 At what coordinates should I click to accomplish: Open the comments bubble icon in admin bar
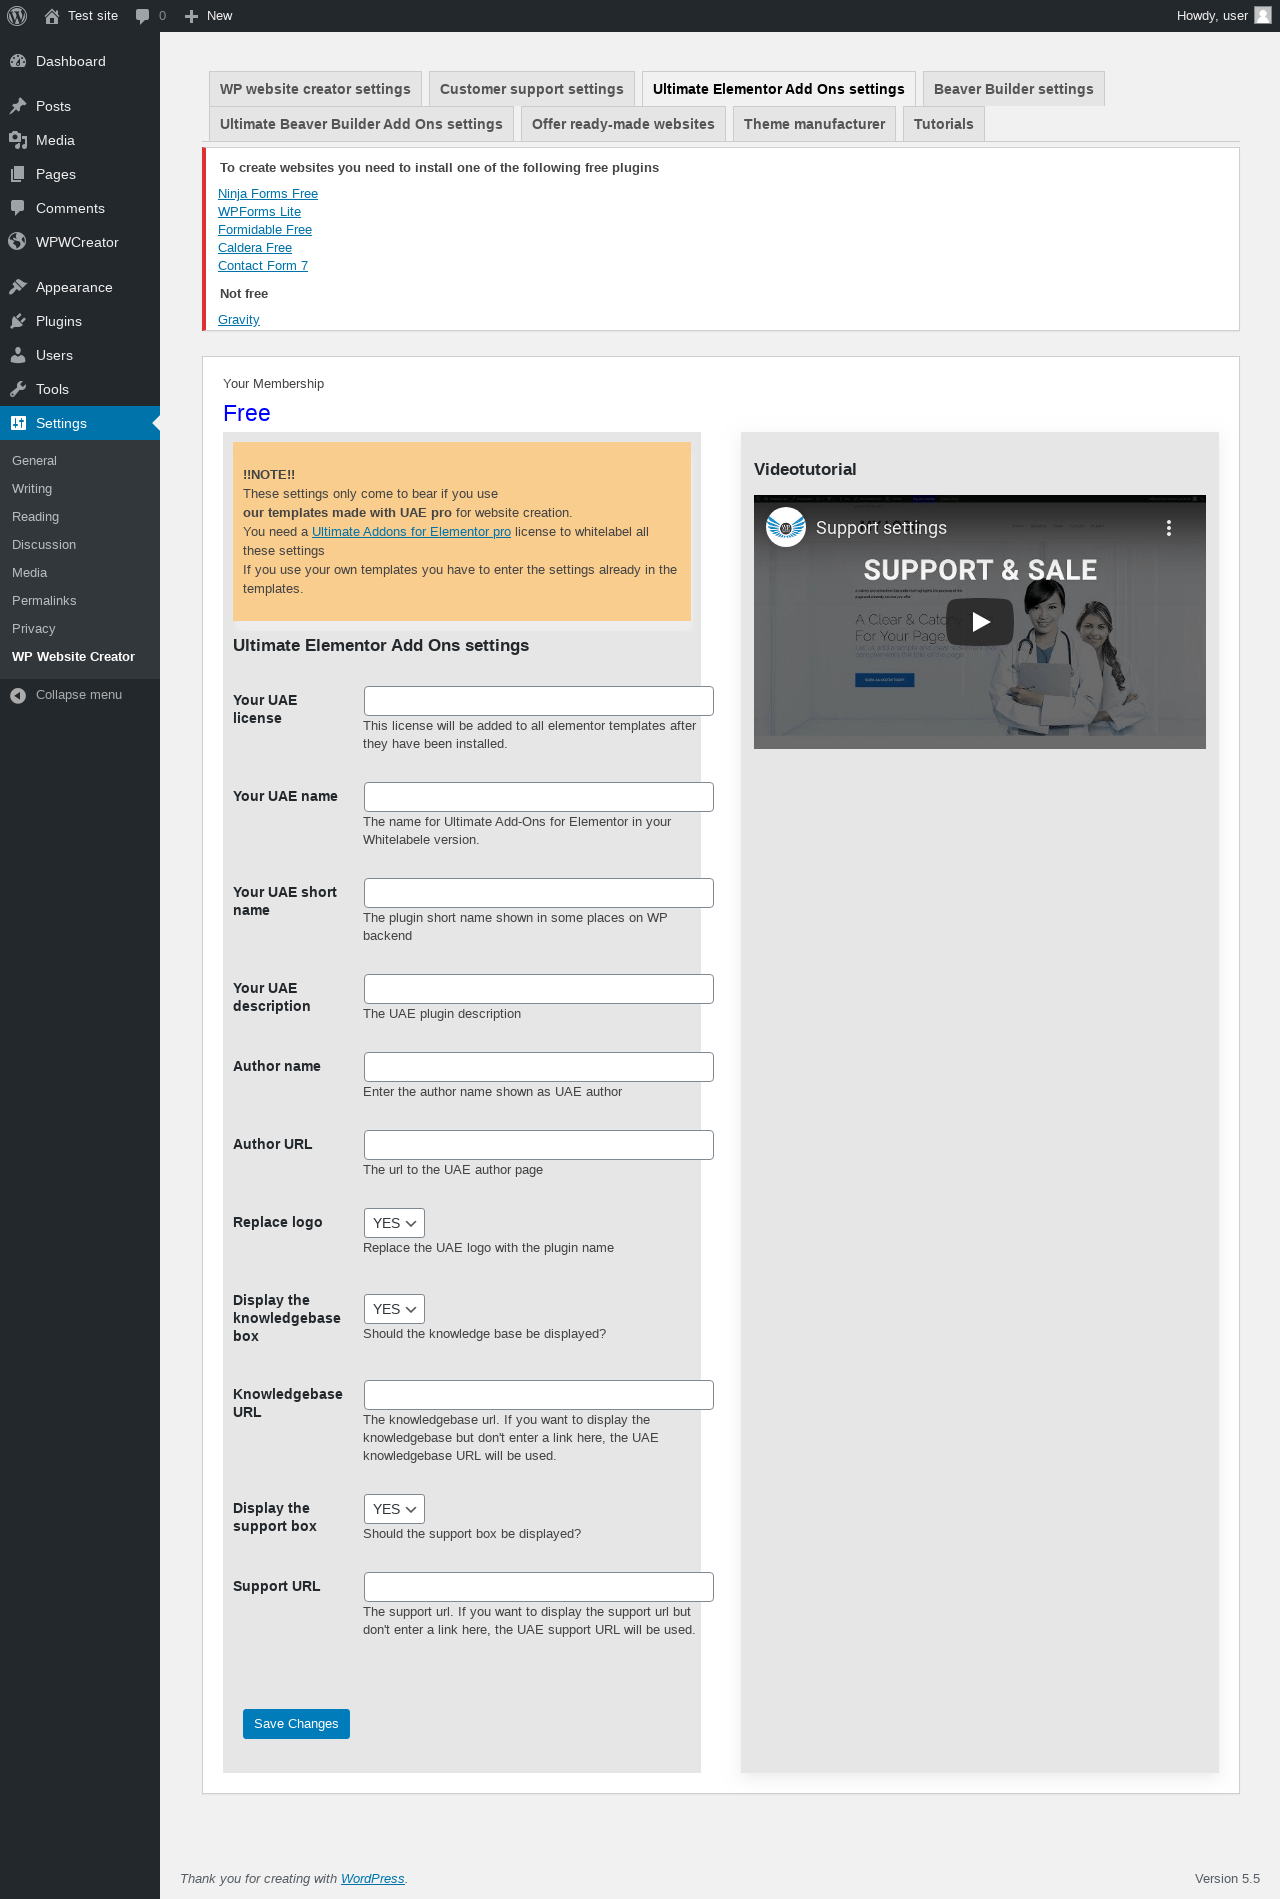coord(142,16)
